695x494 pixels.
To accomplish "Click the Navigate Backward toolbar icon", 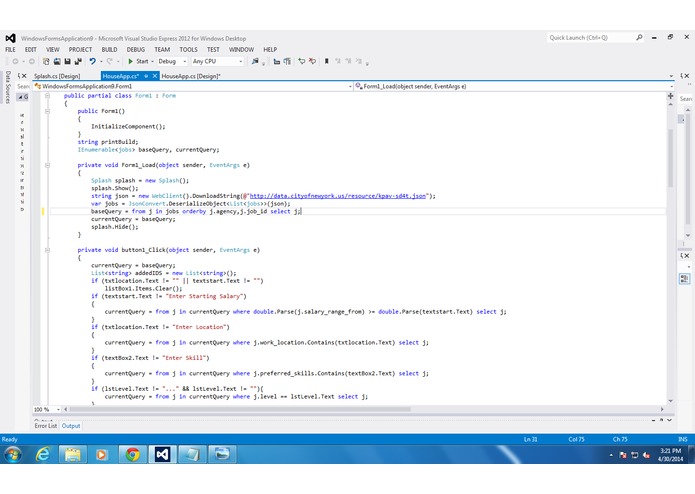I will click(x=15, y=61).
